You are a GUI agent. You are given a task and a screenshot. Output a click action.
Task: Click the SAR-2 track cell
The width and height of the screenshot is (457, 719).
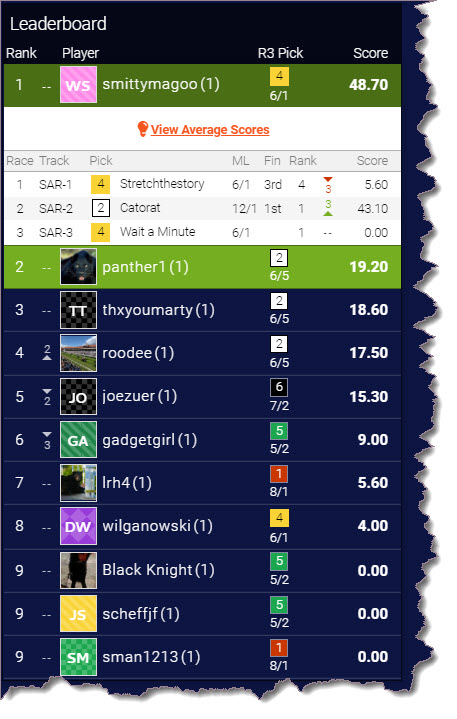[x=55, y=209]
